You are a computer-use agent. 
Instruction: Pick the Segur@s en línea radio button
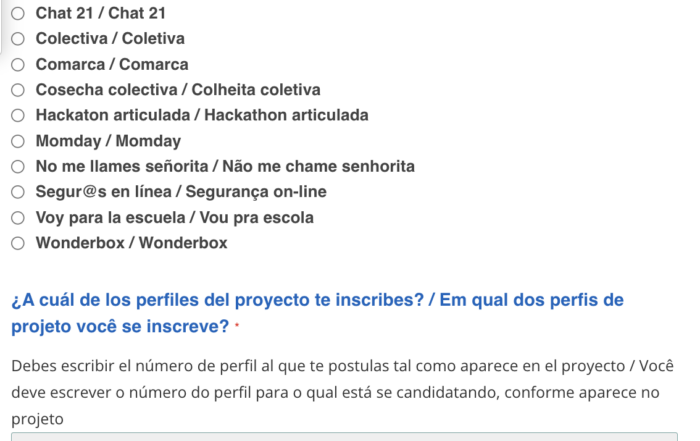18,192
